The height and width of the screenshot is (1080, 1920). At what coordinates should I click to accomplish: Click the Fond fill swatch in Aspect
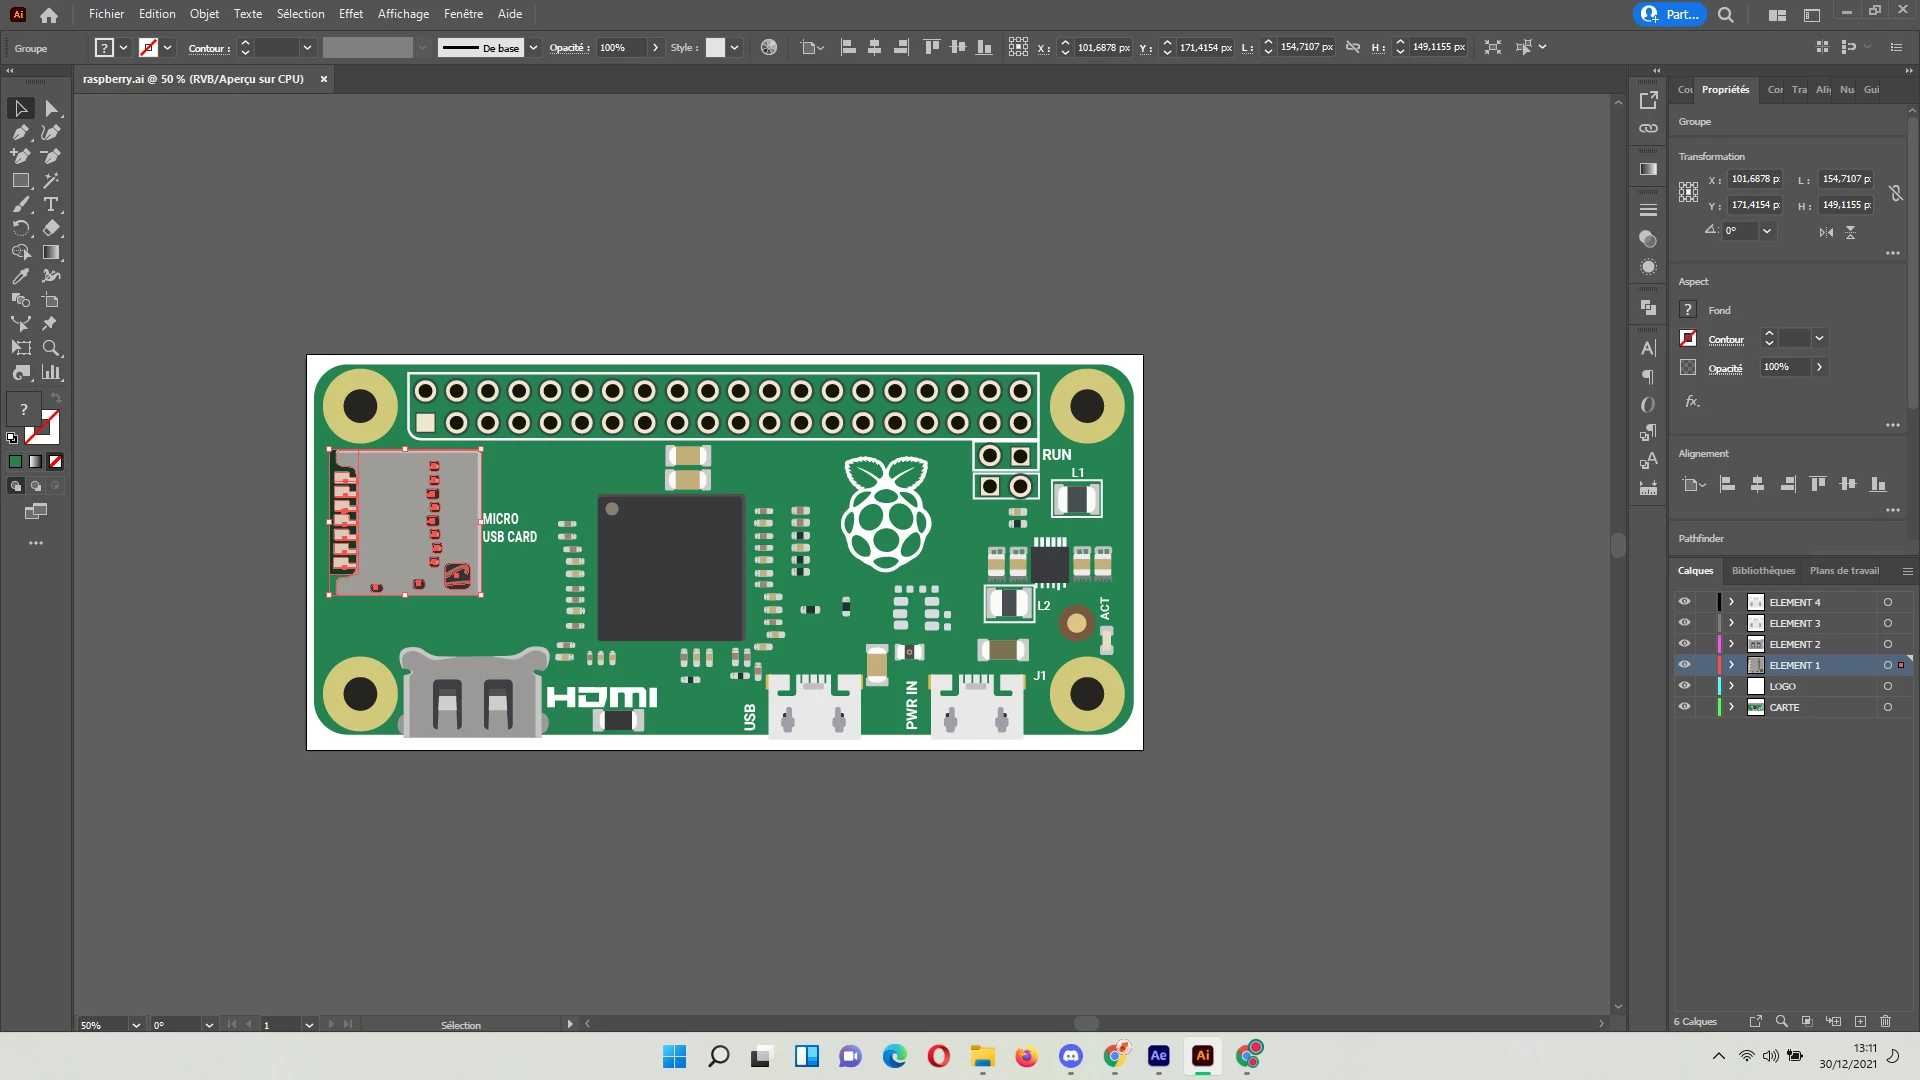1688,310
